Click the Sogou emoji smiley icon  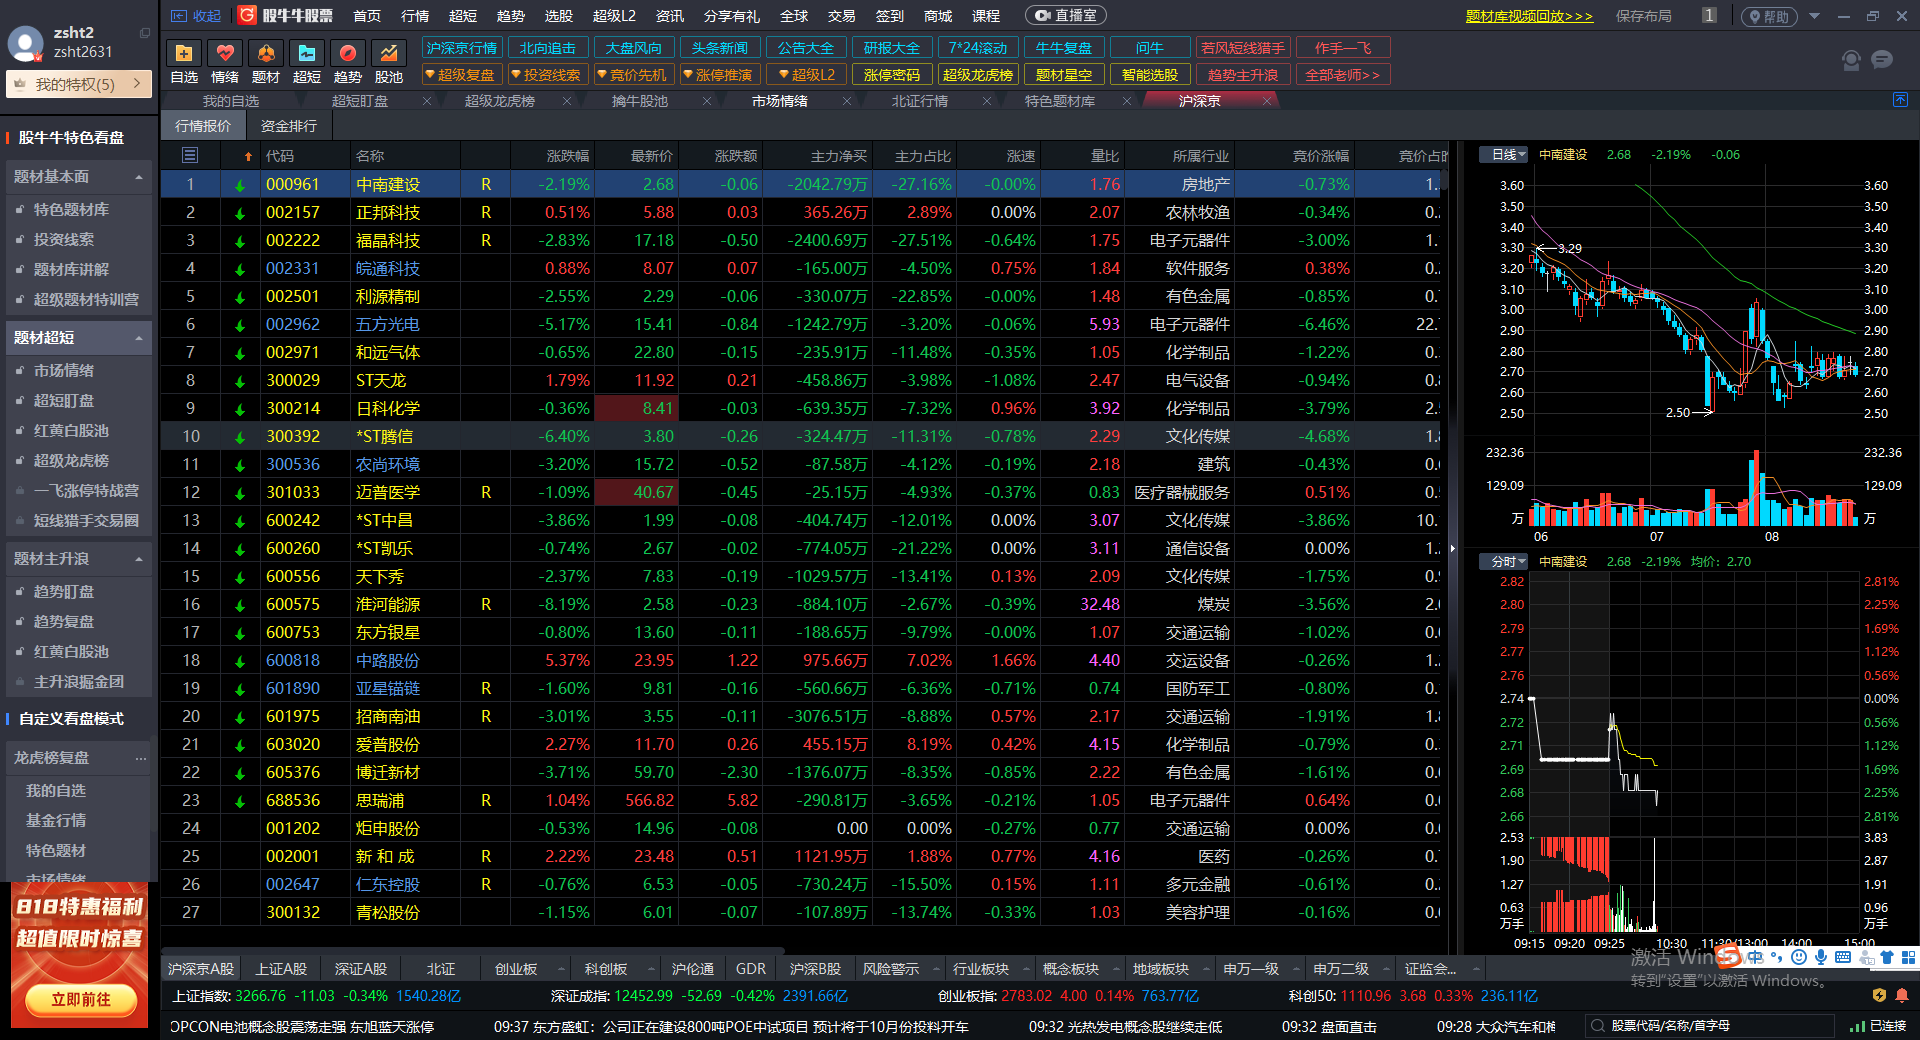point(1798,957)
